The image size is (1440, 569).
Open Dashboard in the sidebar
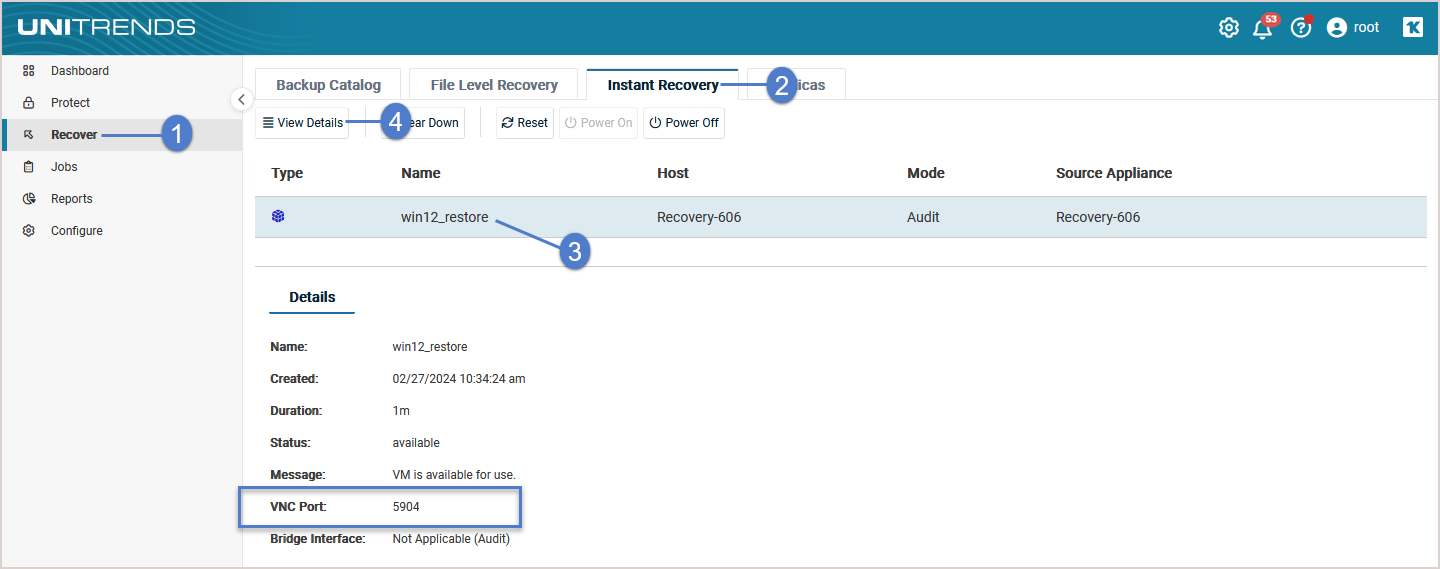click(x=80, y=71)
